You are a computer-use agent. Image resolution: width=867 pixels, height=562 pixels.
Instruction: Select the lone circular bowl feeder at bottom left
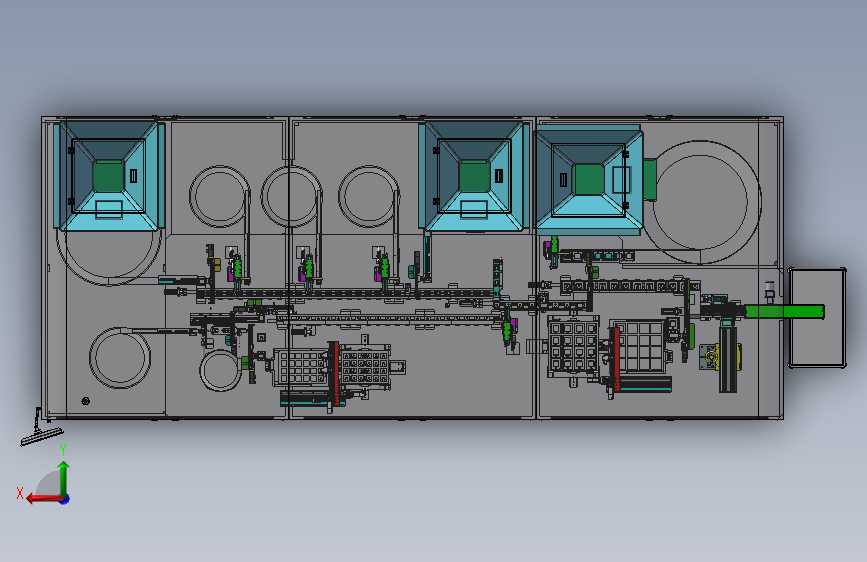tap(120, 357)
